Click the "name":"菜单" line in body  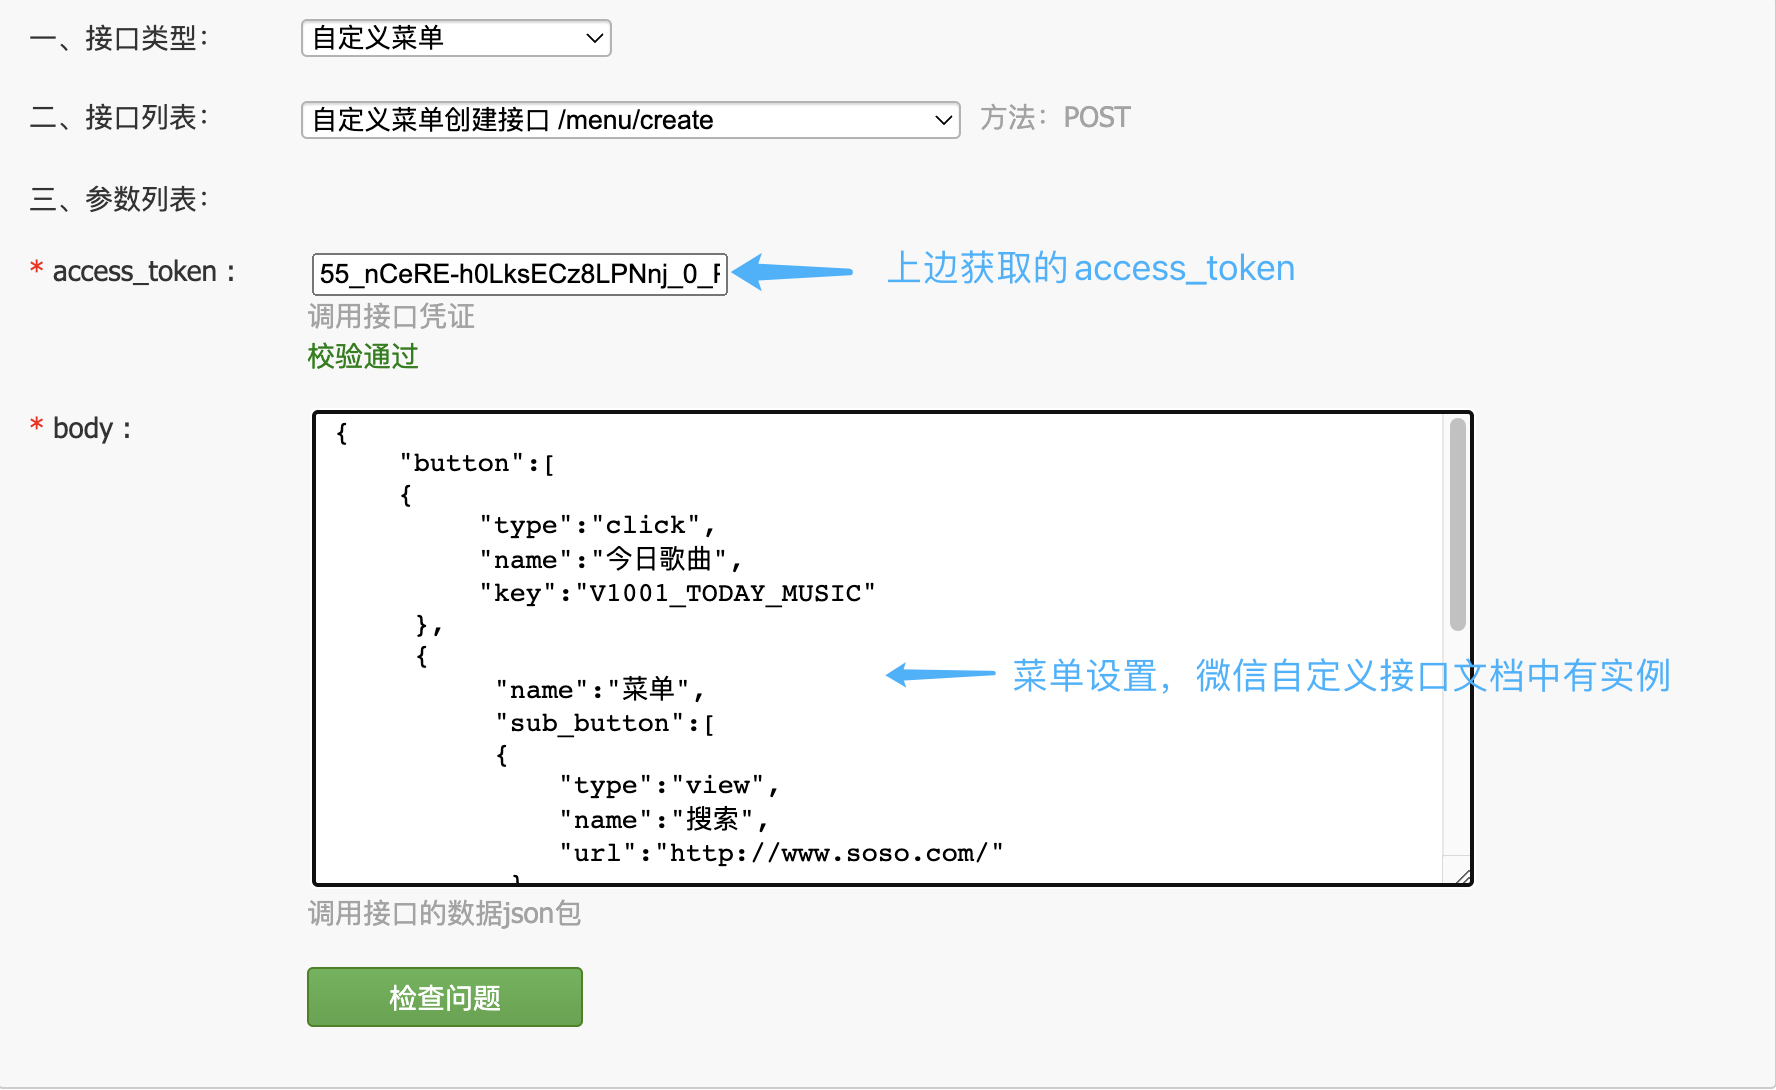pyautogui.click(x=600, y=689)
